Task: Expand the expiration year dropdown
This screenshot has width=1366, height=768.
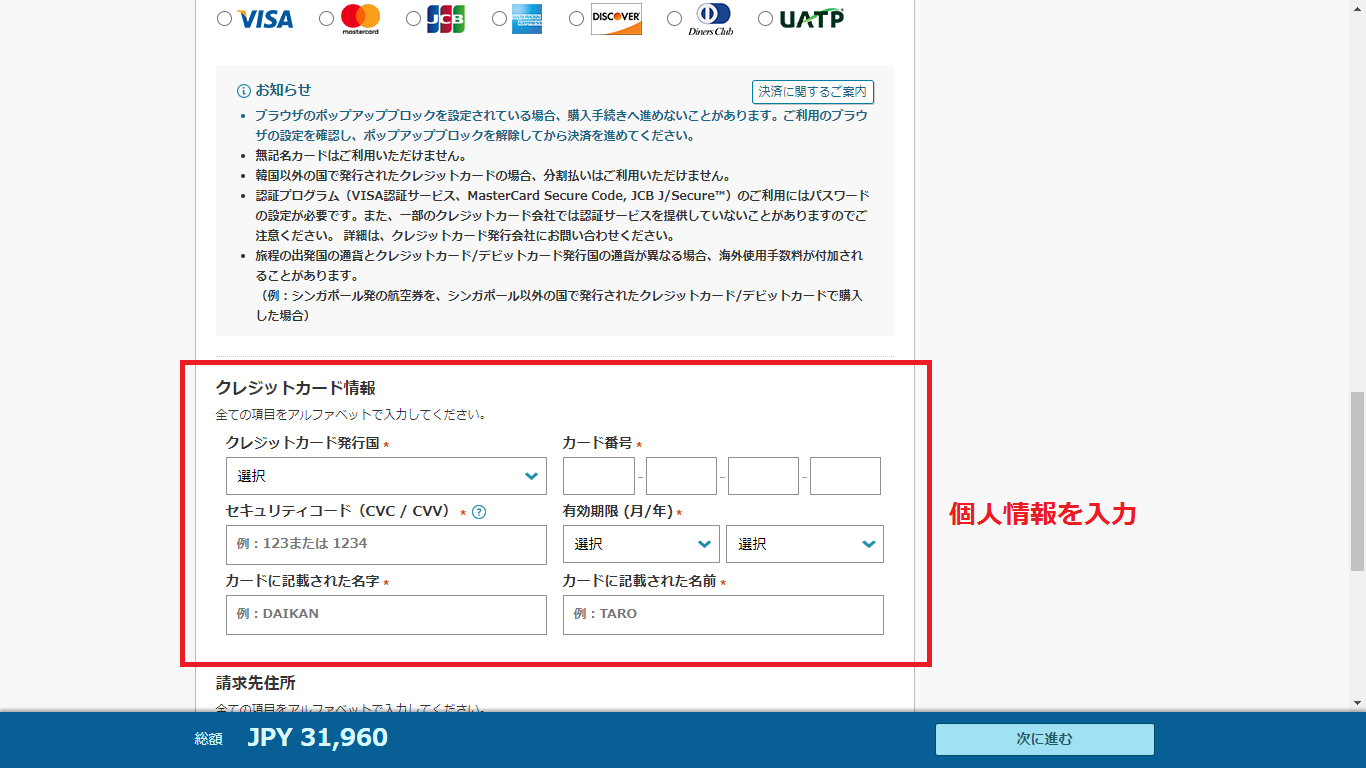Action: [804, 544]
